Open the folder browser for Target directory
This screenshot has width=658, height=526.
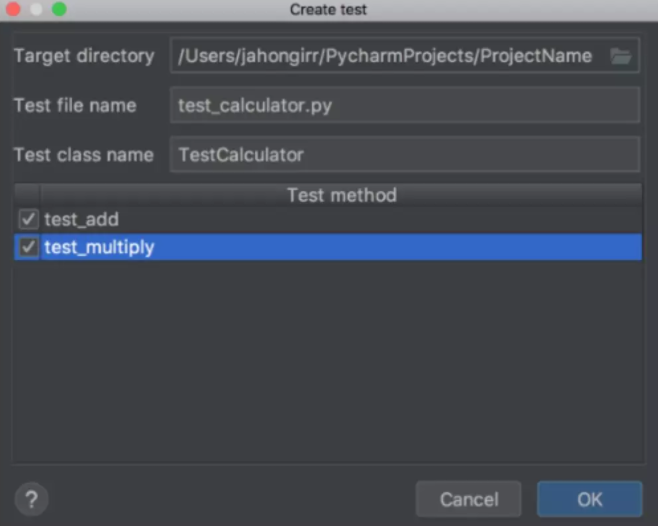[621, 56]
